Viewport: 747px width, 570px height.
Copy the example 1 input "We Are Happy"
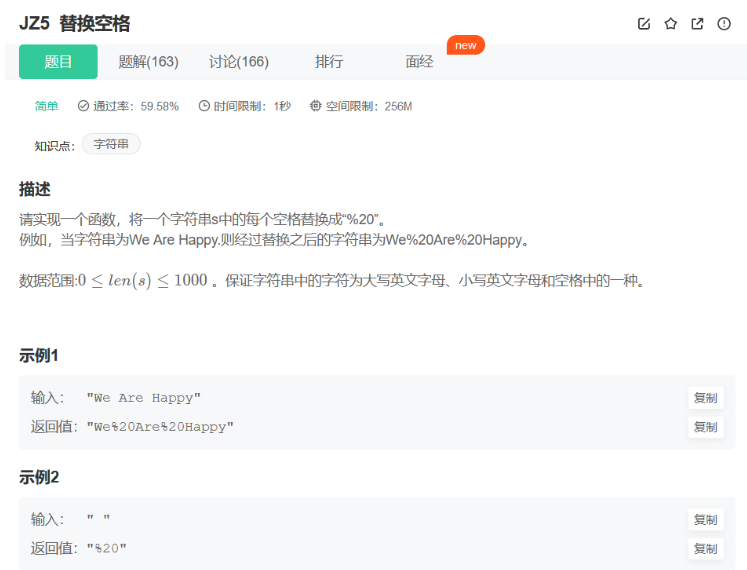click(x=706, y=398)
